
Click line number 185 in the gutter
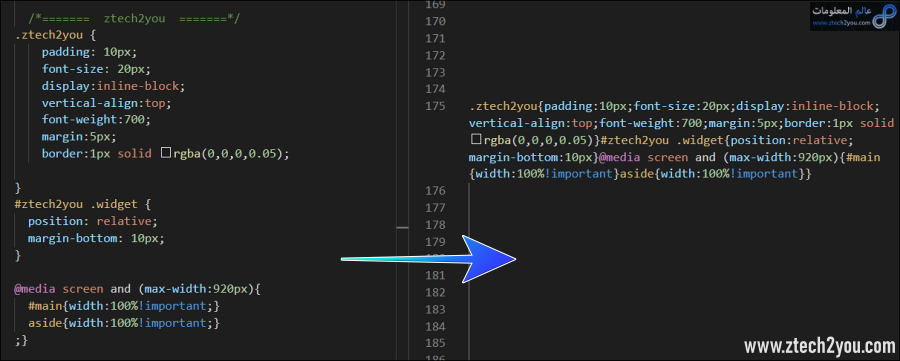tap(436, 343)
